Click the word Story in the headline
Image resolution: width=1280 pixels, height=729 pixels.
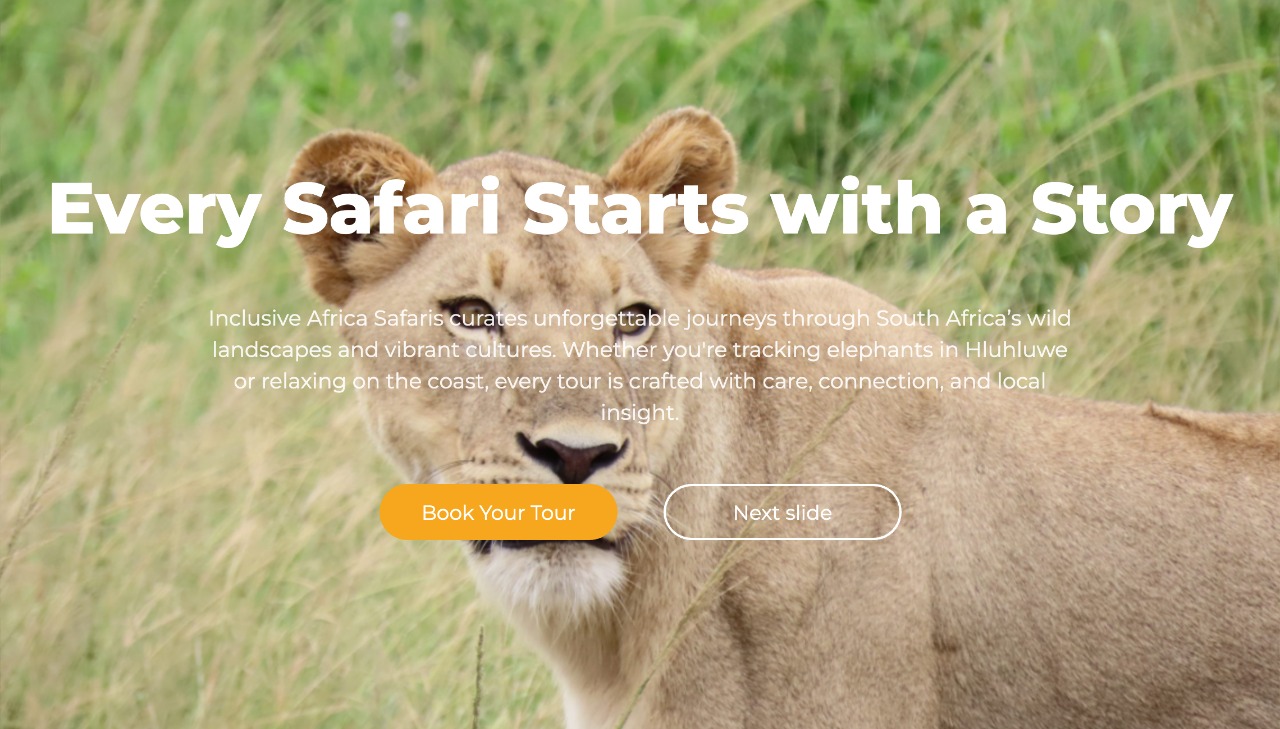tap(1132, 209)
